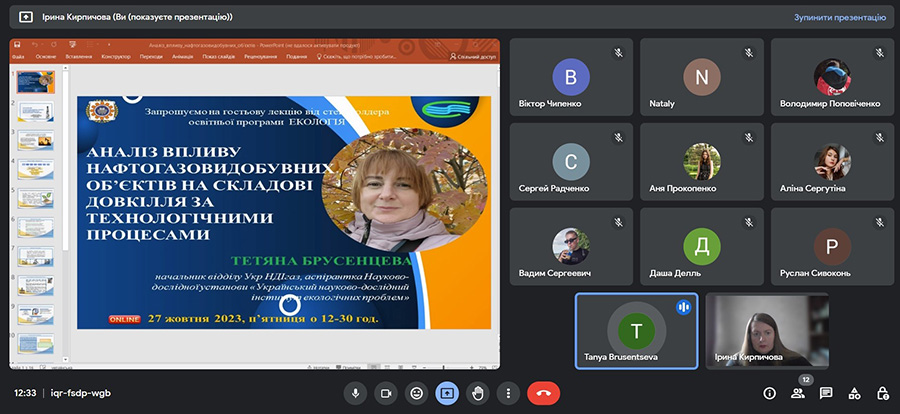This screenshot has width=900, height=414.
Task: Click the meeting code iqr-fsdp-wgb
Action: (80, 393)
